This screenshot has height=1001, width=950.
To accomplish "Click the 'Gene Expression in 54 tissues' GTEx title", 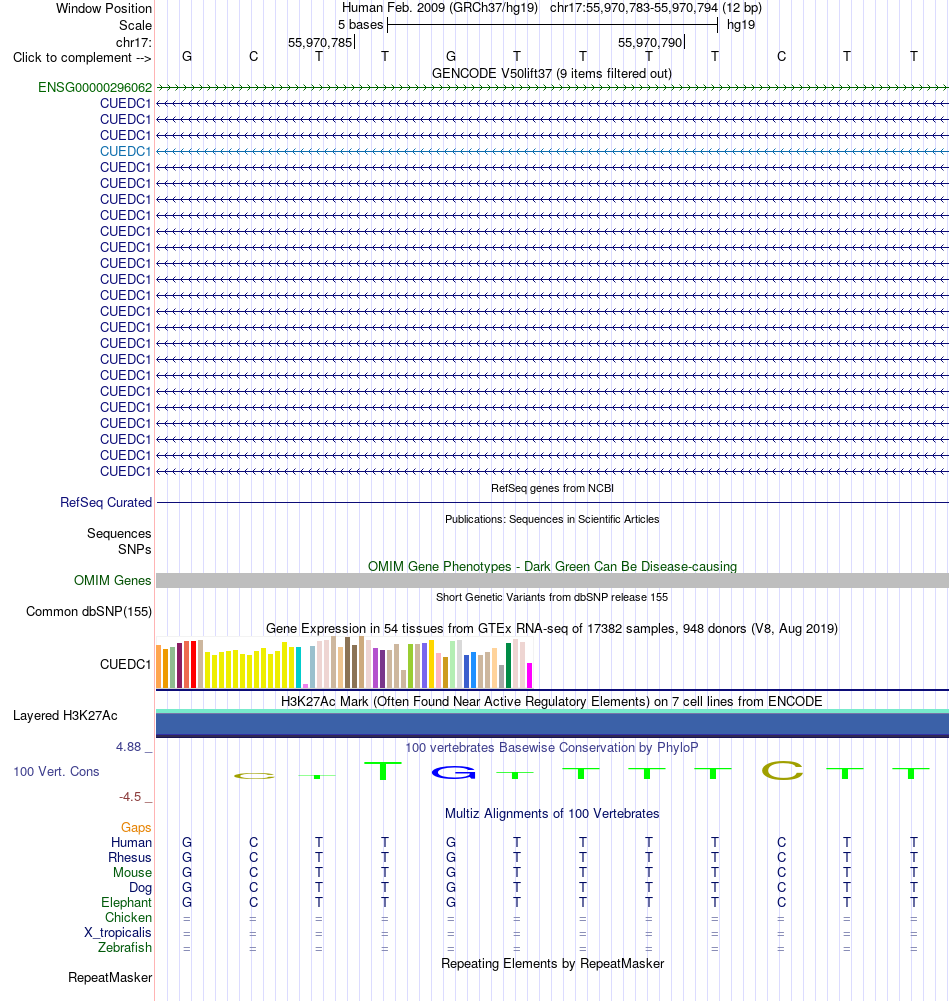I will click(x=552, y=628).
